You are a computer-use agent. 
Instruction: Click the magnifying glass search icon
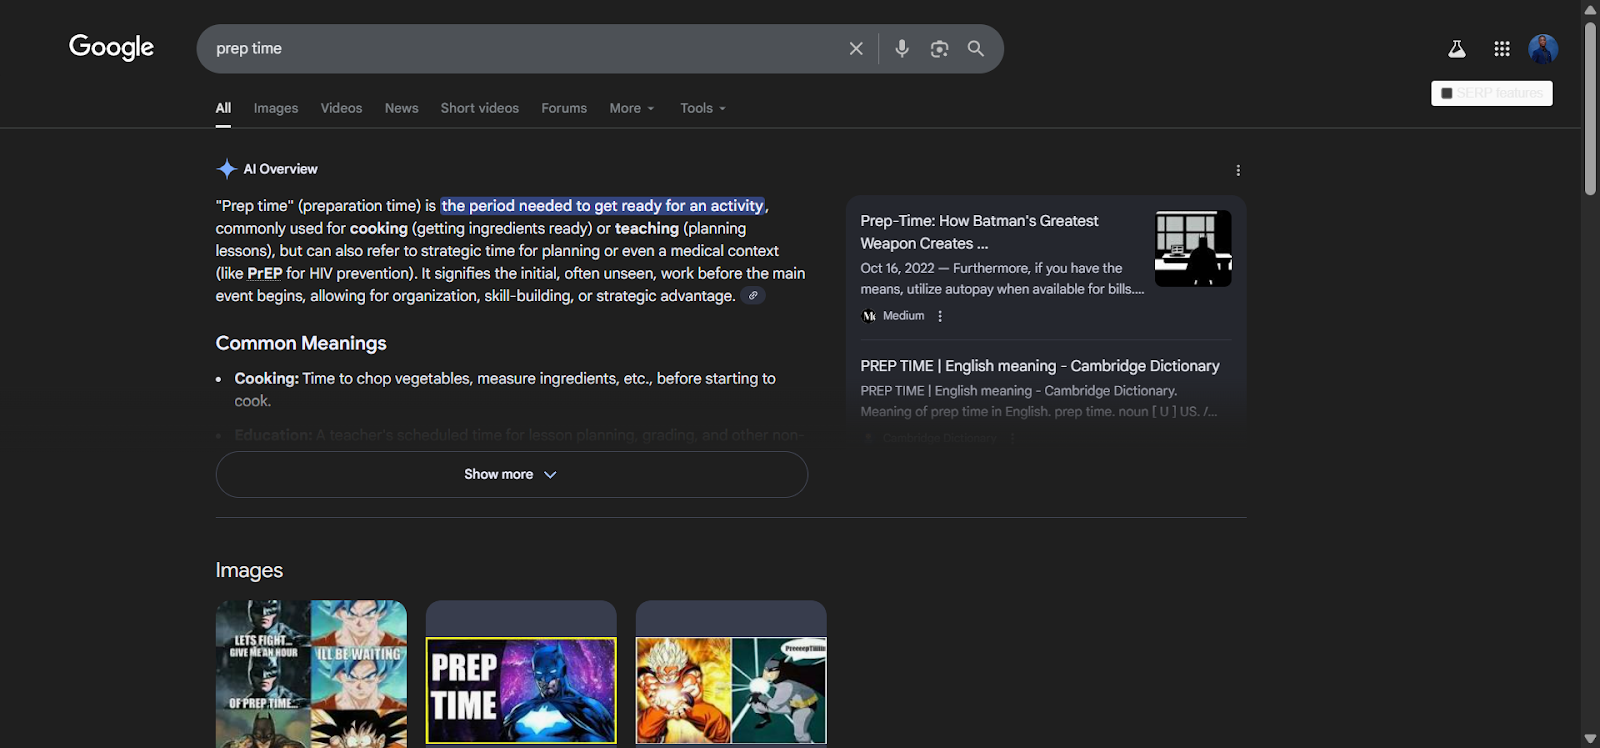coord(976,48)
